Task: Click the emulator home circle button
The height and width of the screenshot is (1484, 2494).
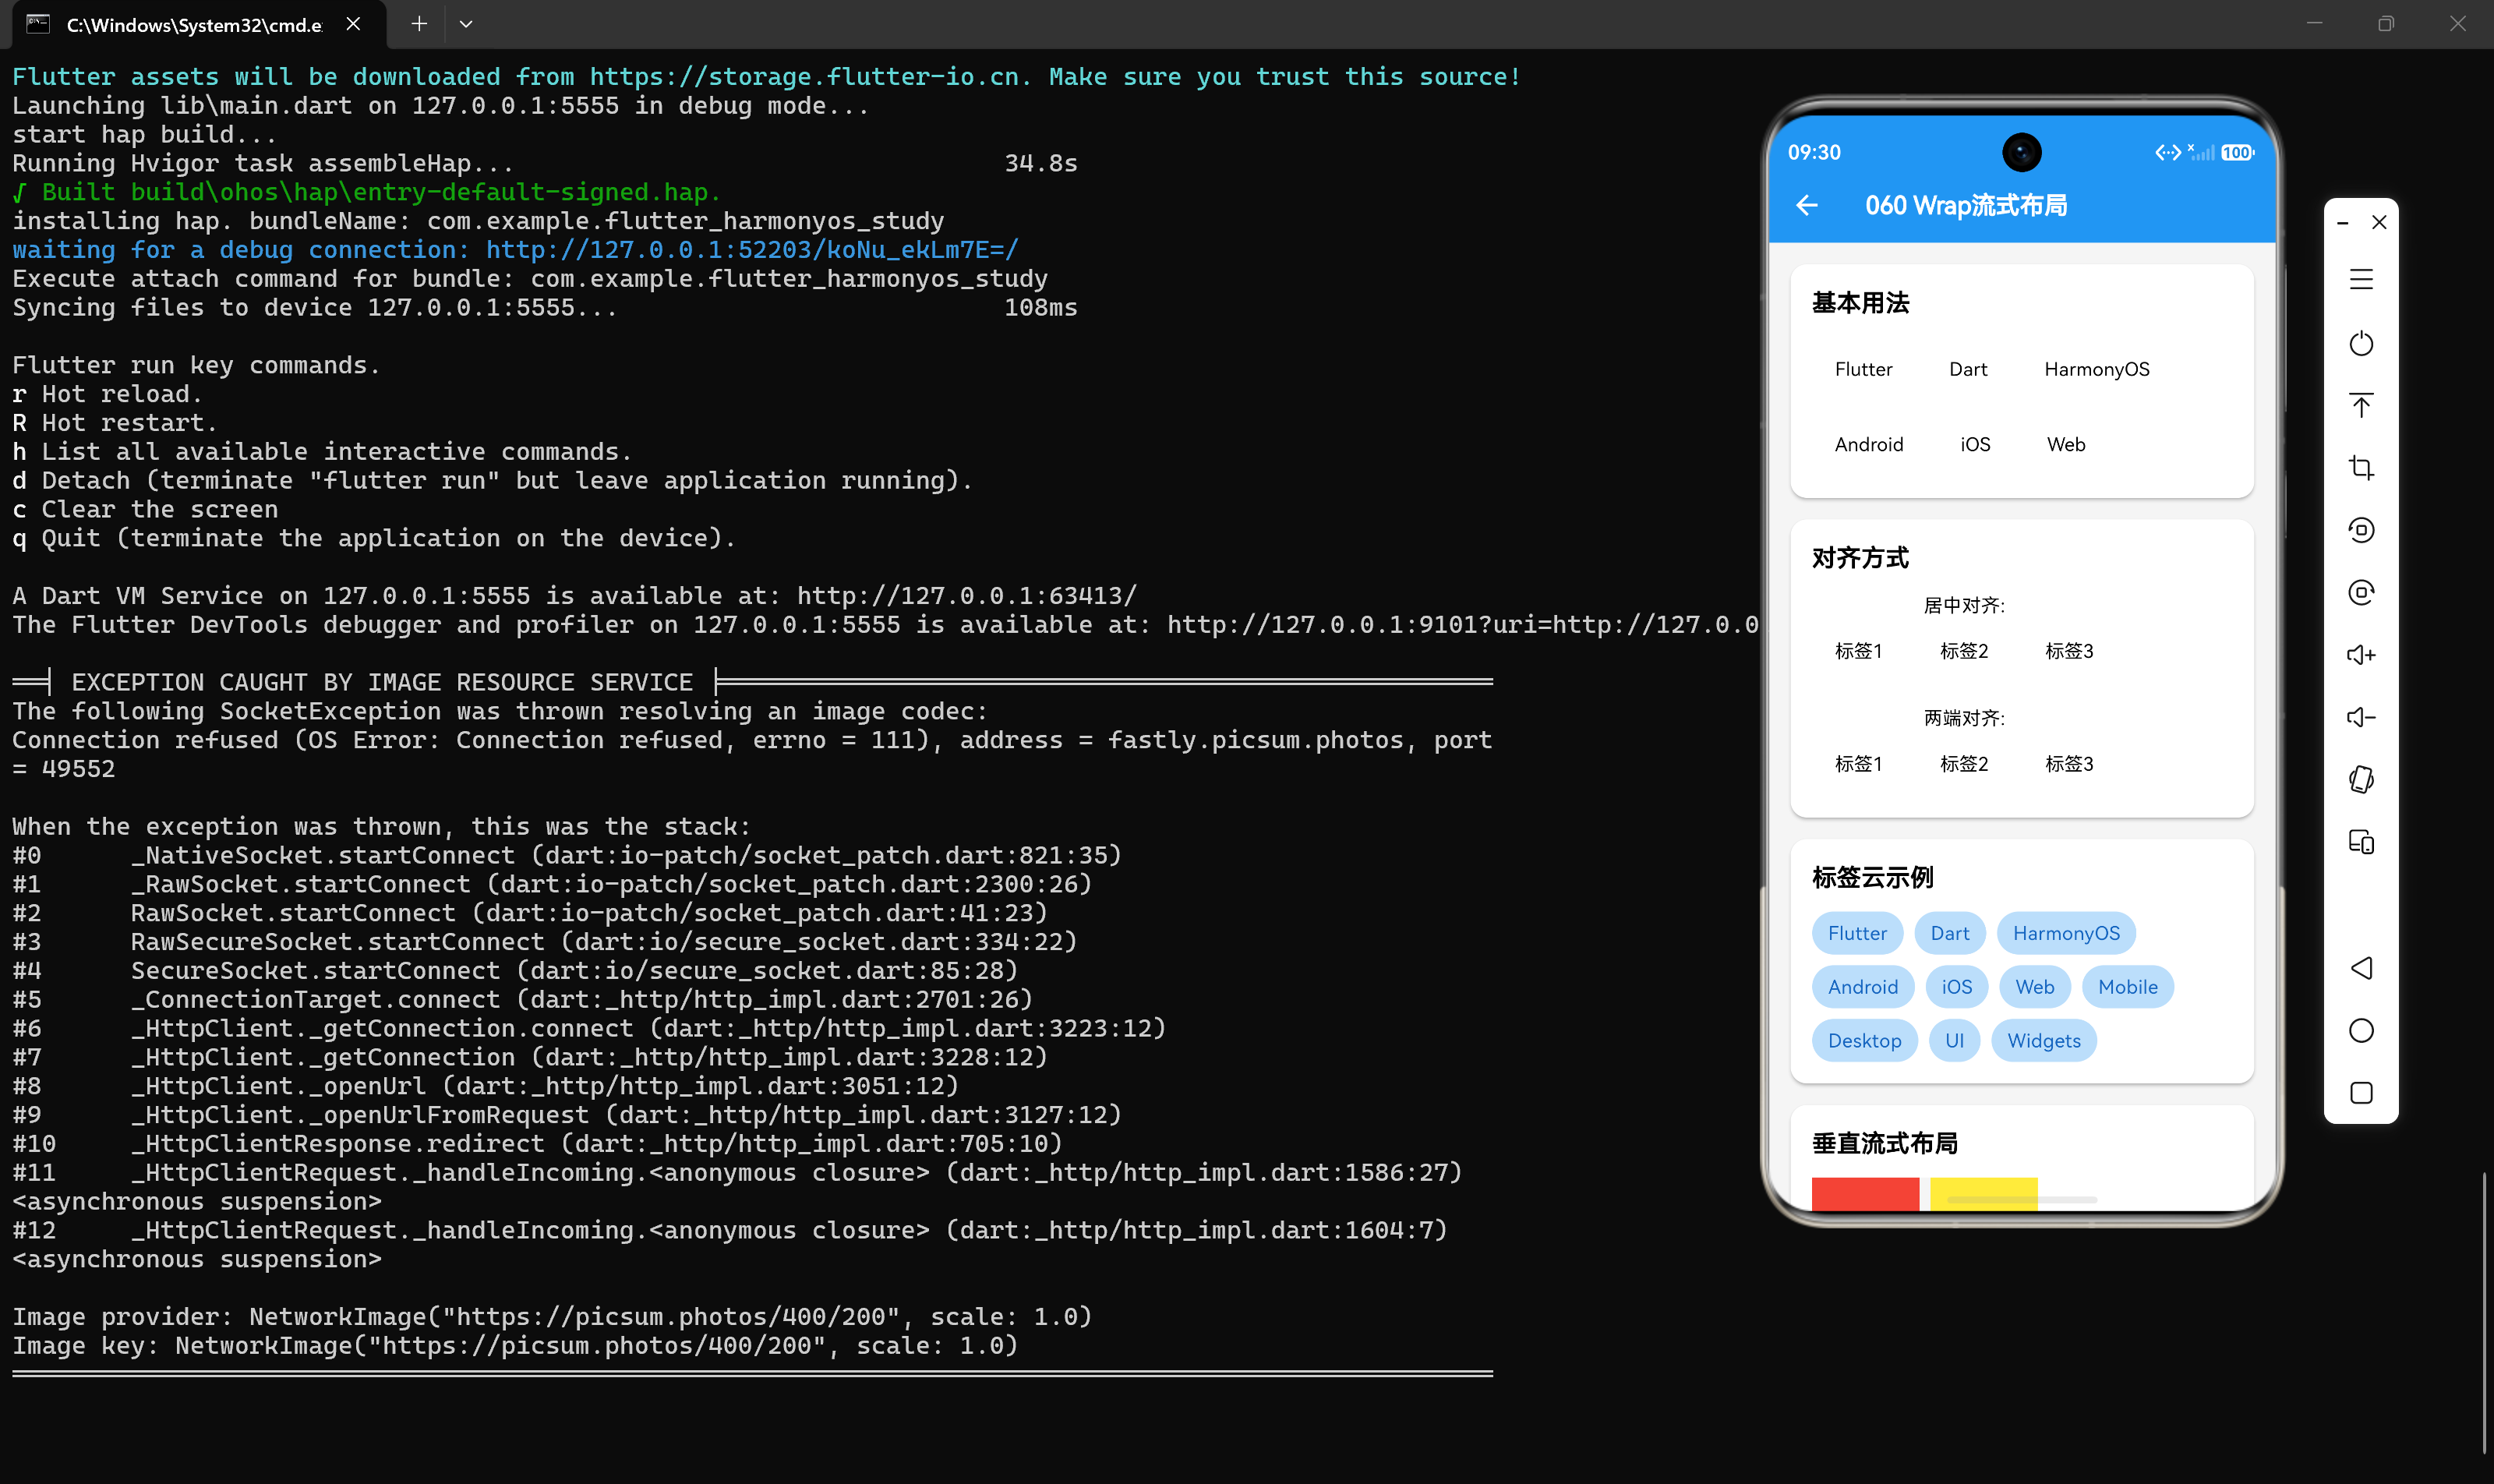Action: click(2361, 1030)
